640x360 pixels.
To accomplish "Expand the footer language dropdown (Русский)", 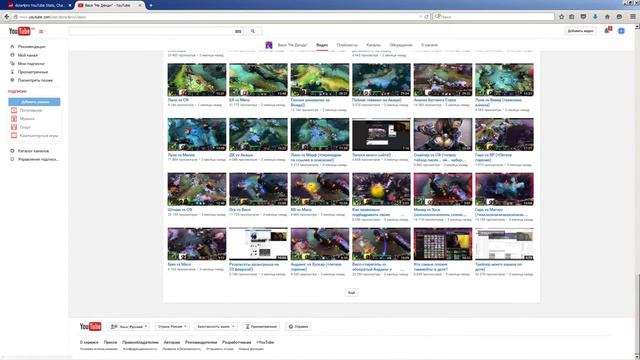I will tap(129, 327).
